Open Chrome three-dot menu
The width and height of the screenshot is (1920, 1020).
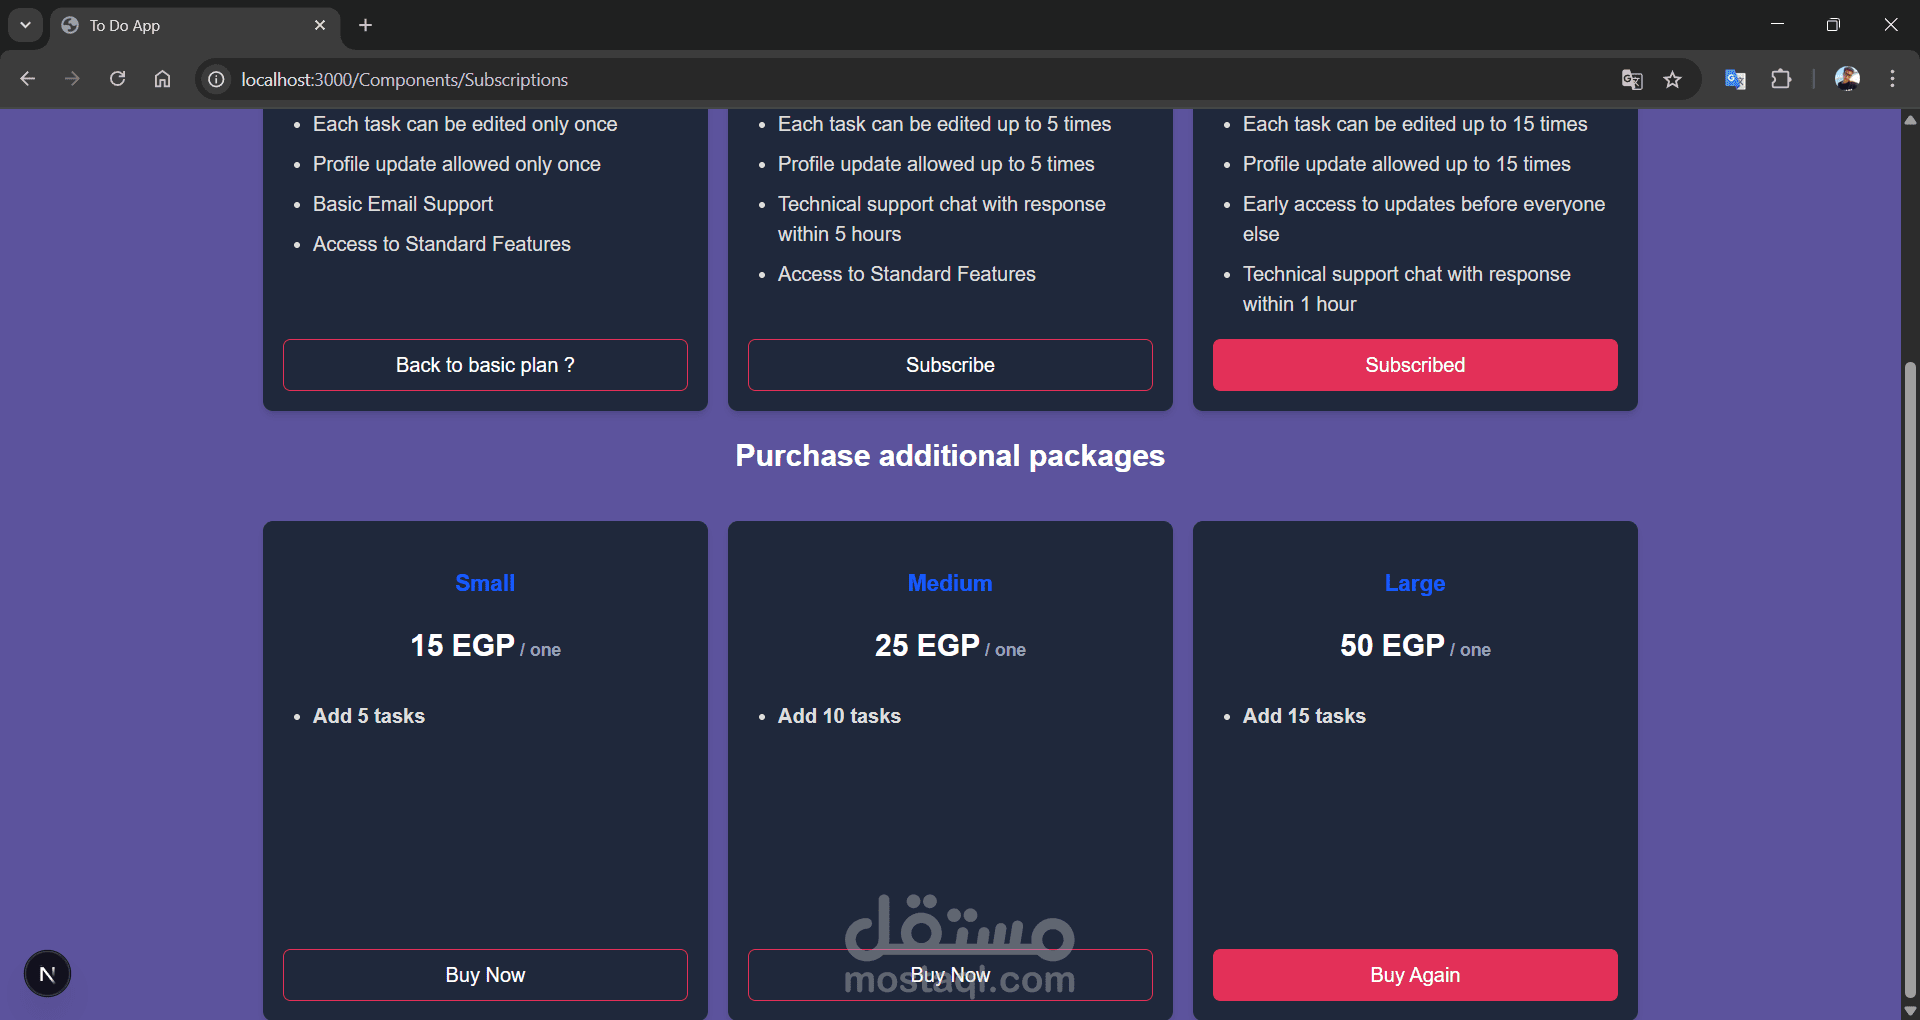point(1892,79)
